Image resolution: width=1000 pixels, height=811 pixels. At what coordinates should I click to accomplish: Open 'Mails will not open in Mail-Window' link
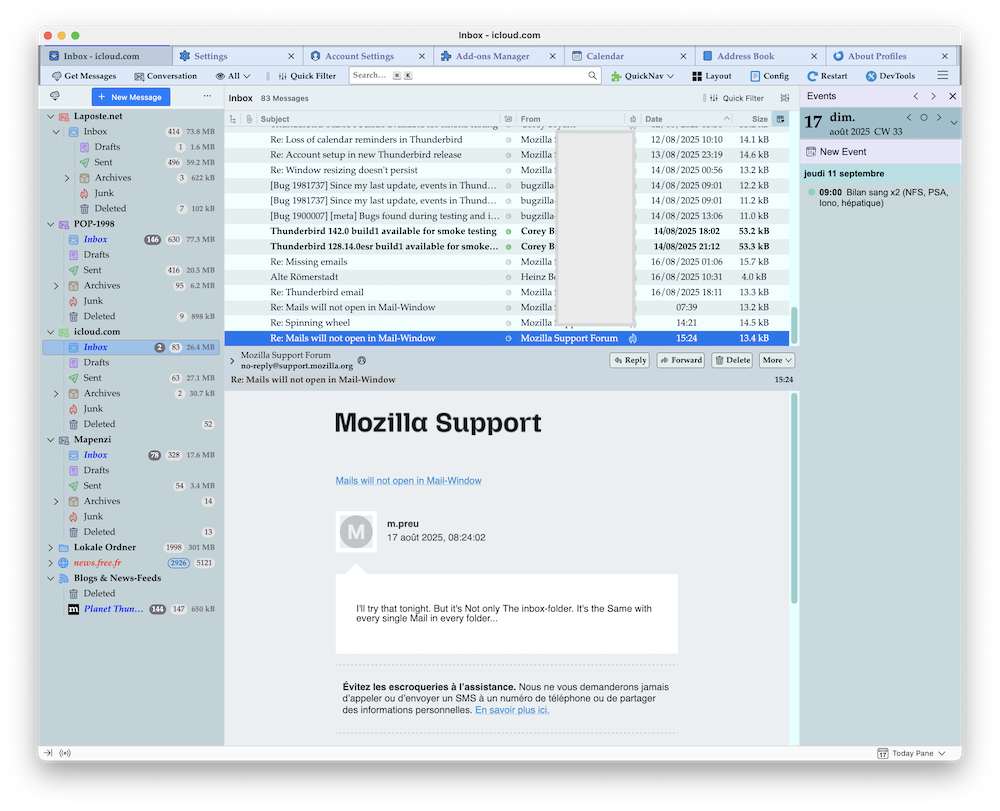click(x=408, y=481)
